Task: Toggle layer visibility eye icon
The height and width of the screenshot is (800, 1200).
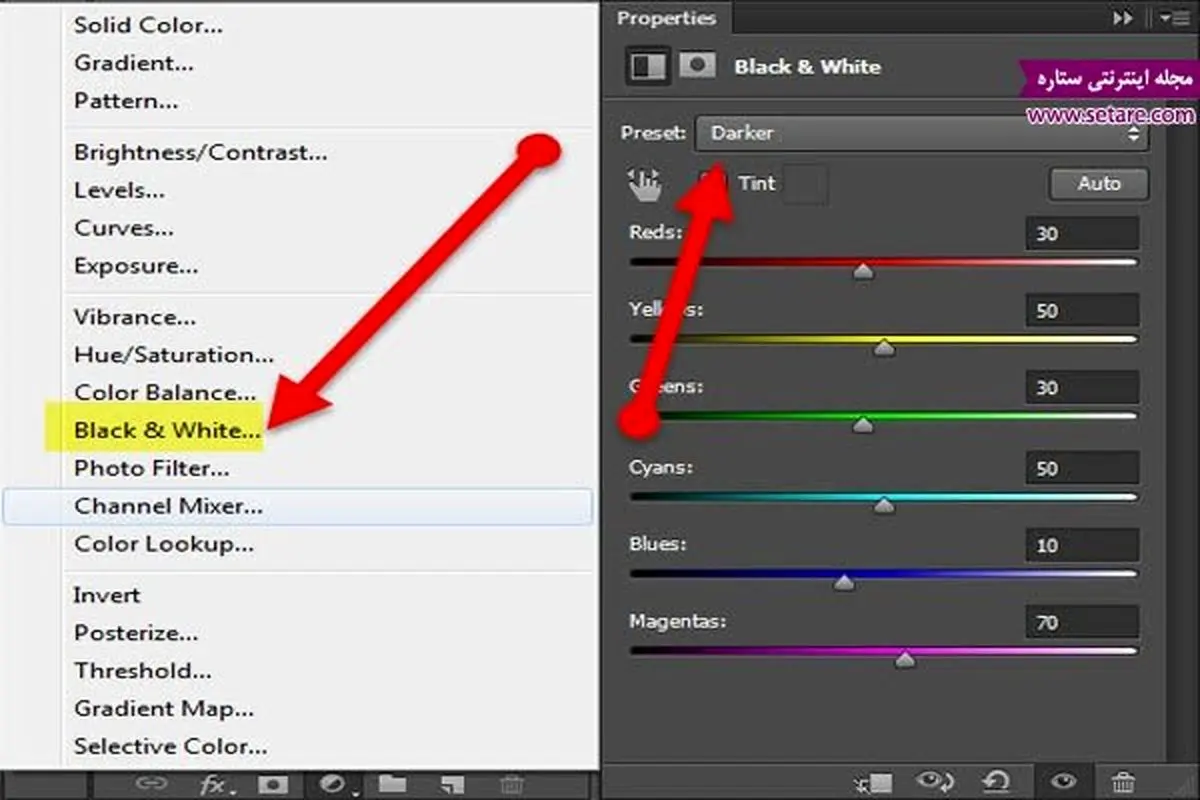Action: click(x=1063, y=782)
